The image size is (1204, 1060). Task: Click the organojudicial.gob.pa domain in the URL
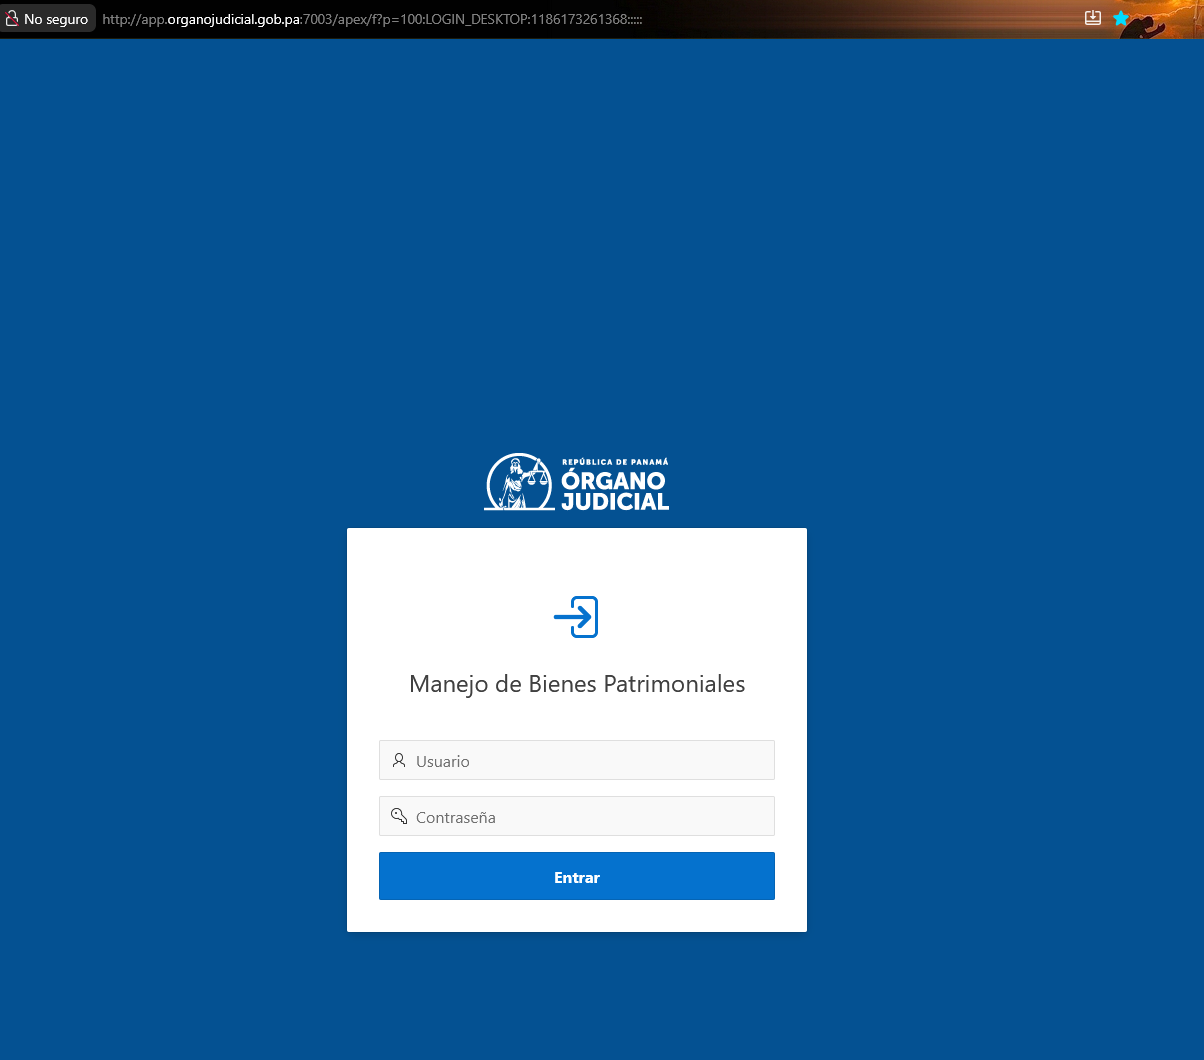[x=233, y=19]
